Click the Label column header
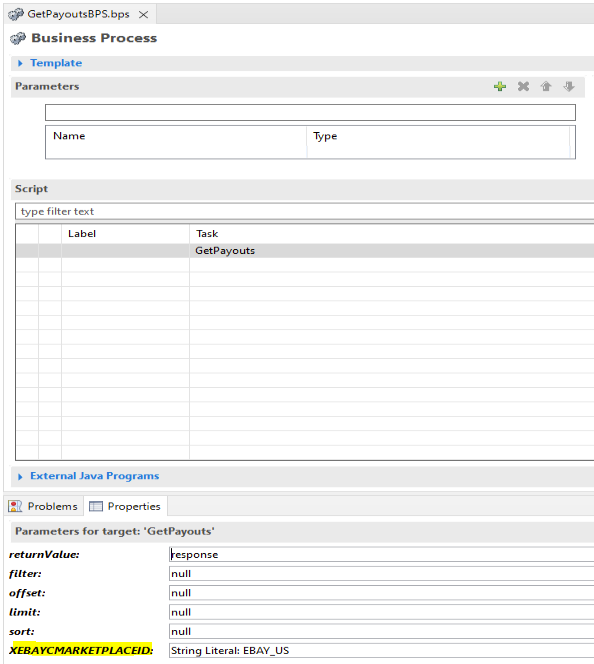Image resolution: width=594 pixels, height=664 pixels. click(125, 234)
